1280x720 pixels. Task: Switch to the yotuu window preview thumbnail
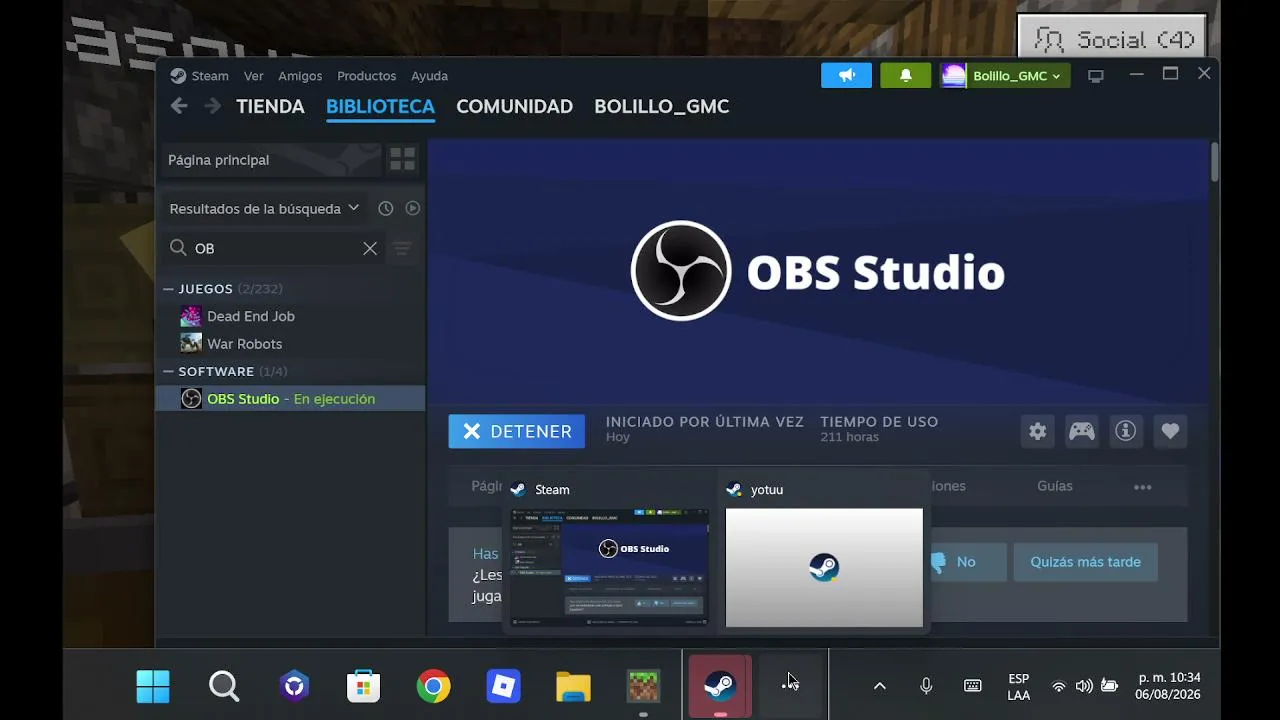824,567
